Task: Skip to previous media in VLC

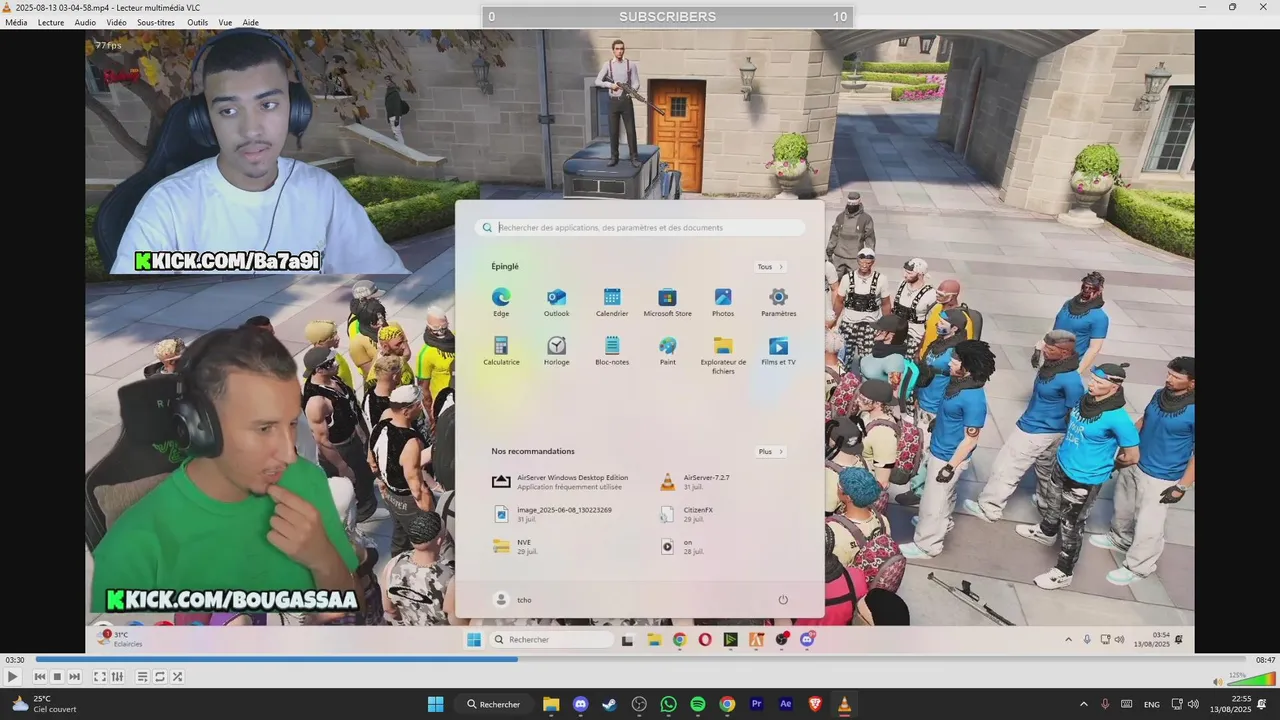Action: [40, 677]
